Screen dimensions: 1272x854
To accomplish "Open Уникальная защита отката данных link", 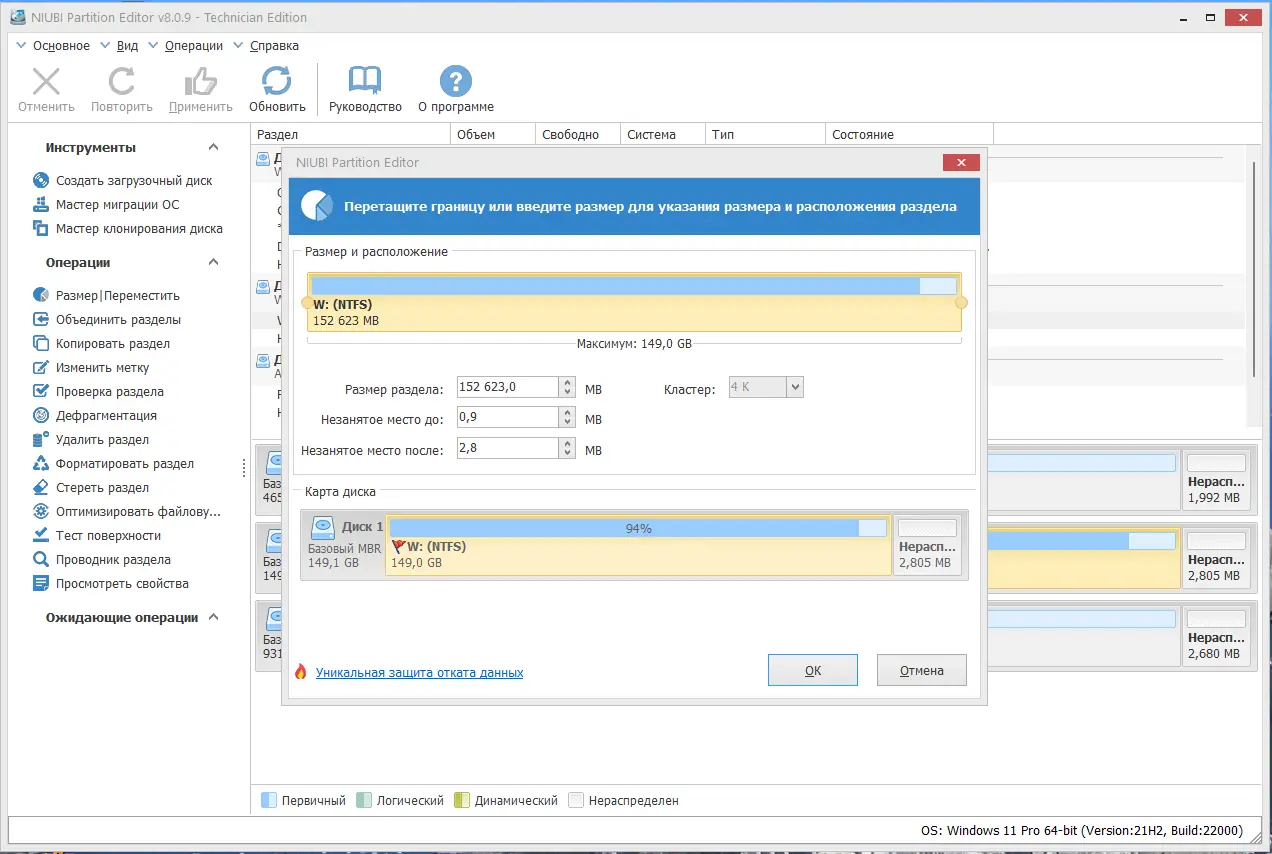I will 420,673.
